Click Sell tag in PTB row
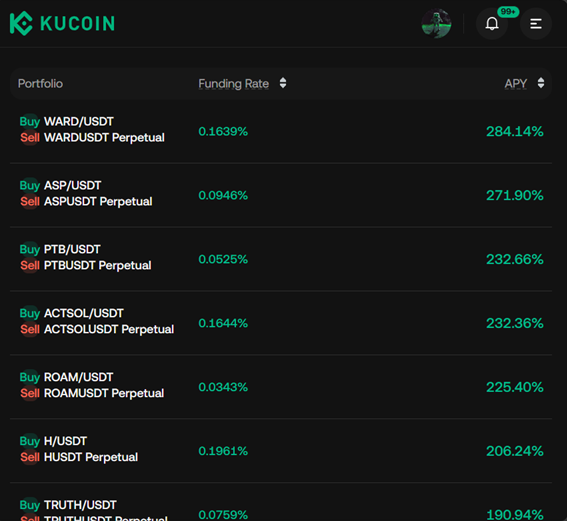567x521 pixels. [x=30, y=265]
